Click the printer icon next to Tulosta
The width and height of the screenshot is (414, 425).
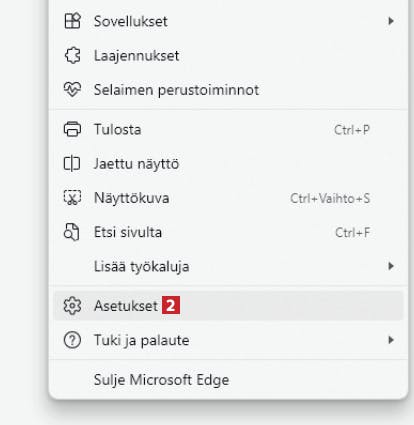coord(72,129)
